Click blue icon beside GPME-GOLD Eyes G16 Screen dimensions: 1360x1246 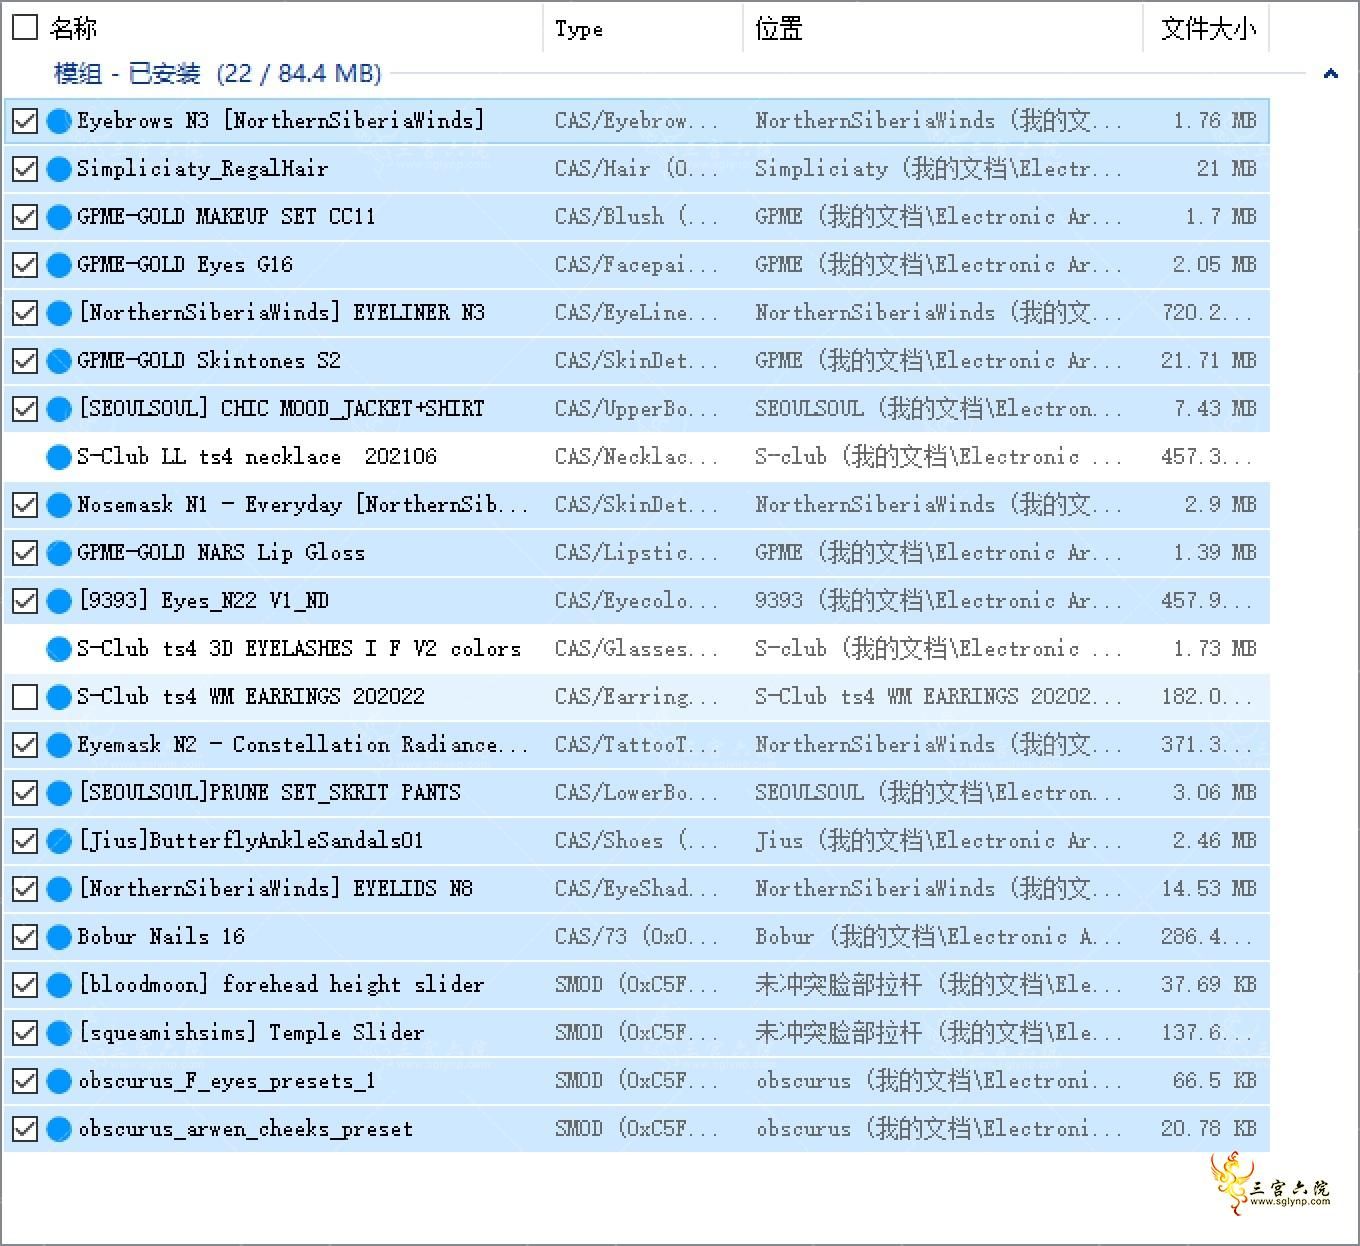point(59,266)
